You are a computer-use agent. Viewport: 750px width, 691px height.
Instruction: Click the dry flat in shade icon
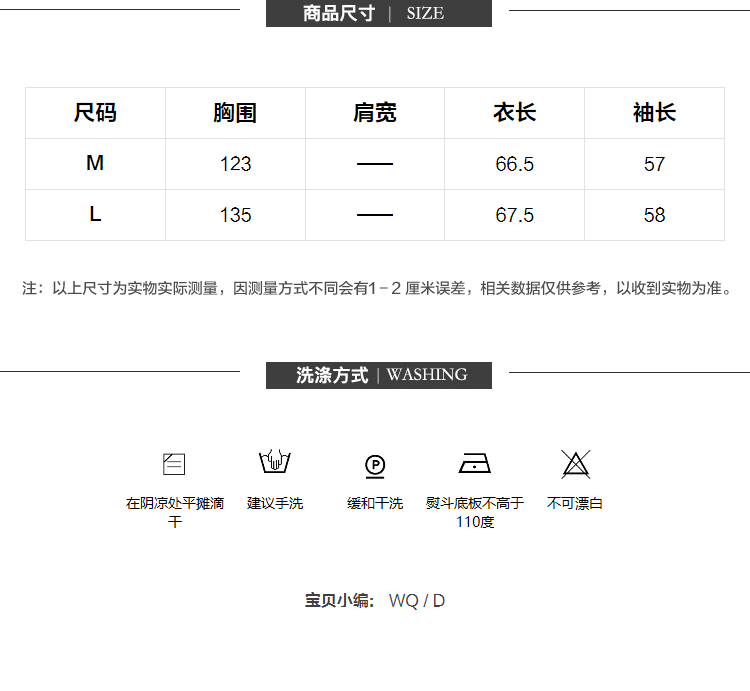[174, 464]
